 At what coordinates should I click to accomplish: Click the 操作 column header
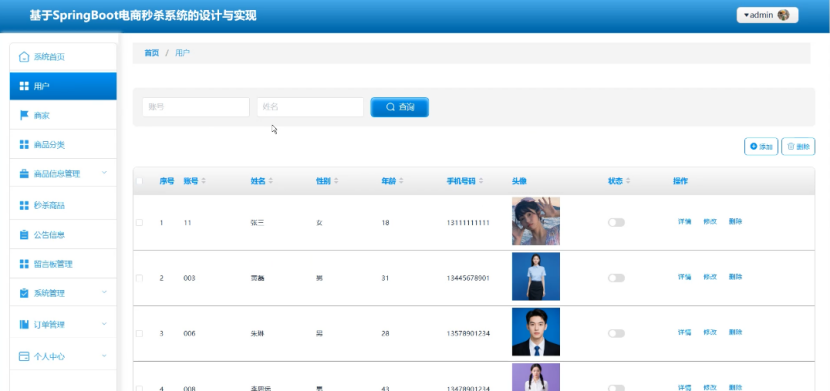[x=680, y=181]
